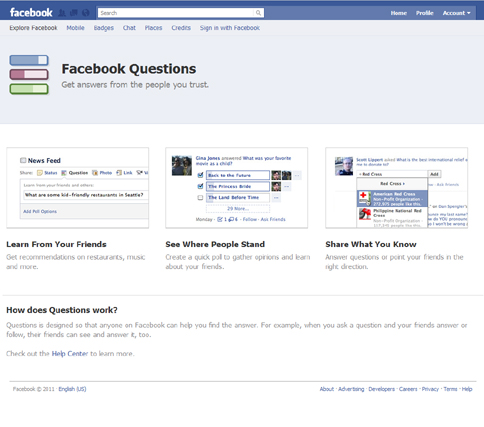Open friend requests icon in header

[62, 13]
